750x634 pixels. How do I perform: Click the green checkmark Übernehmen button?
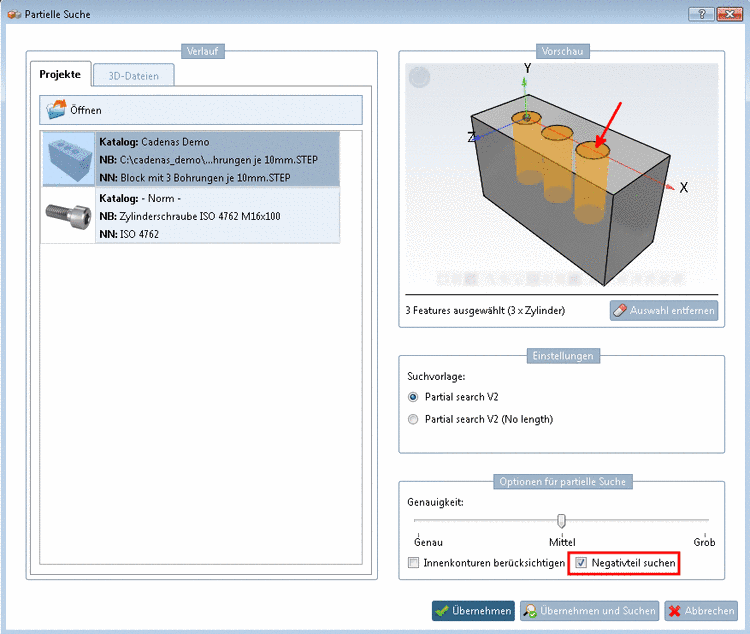coord(473,611)
